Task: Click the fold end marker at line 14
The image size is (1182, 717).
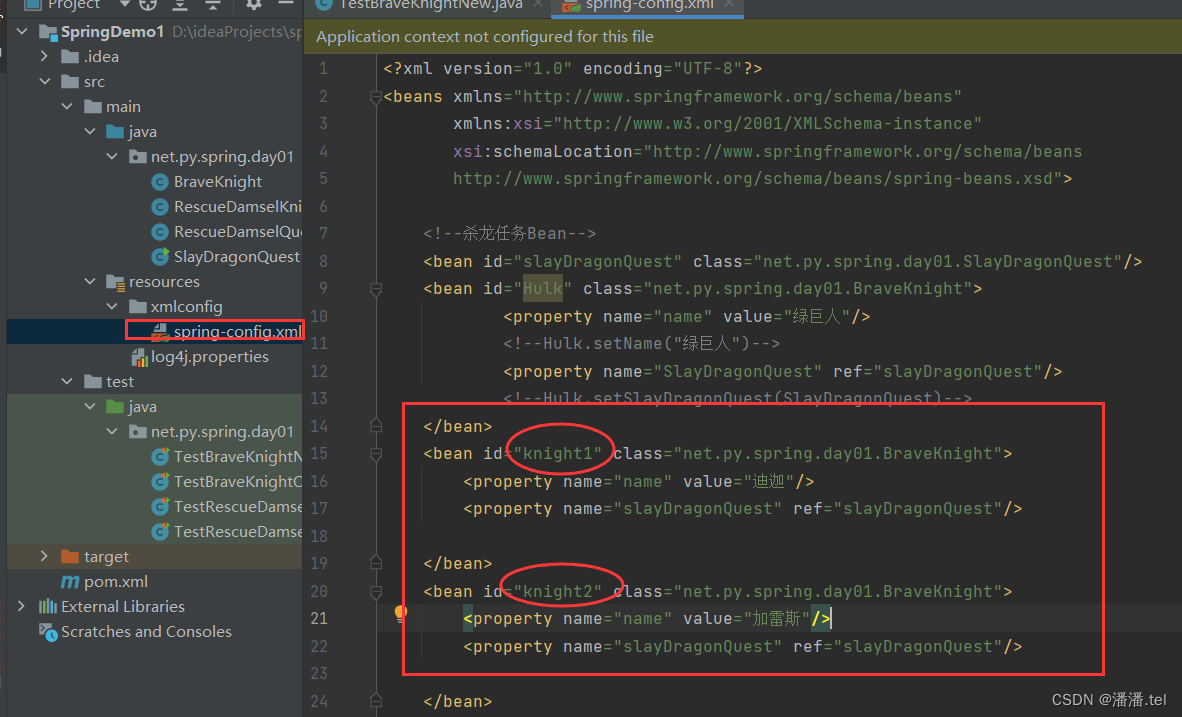Action: [375, 426]
